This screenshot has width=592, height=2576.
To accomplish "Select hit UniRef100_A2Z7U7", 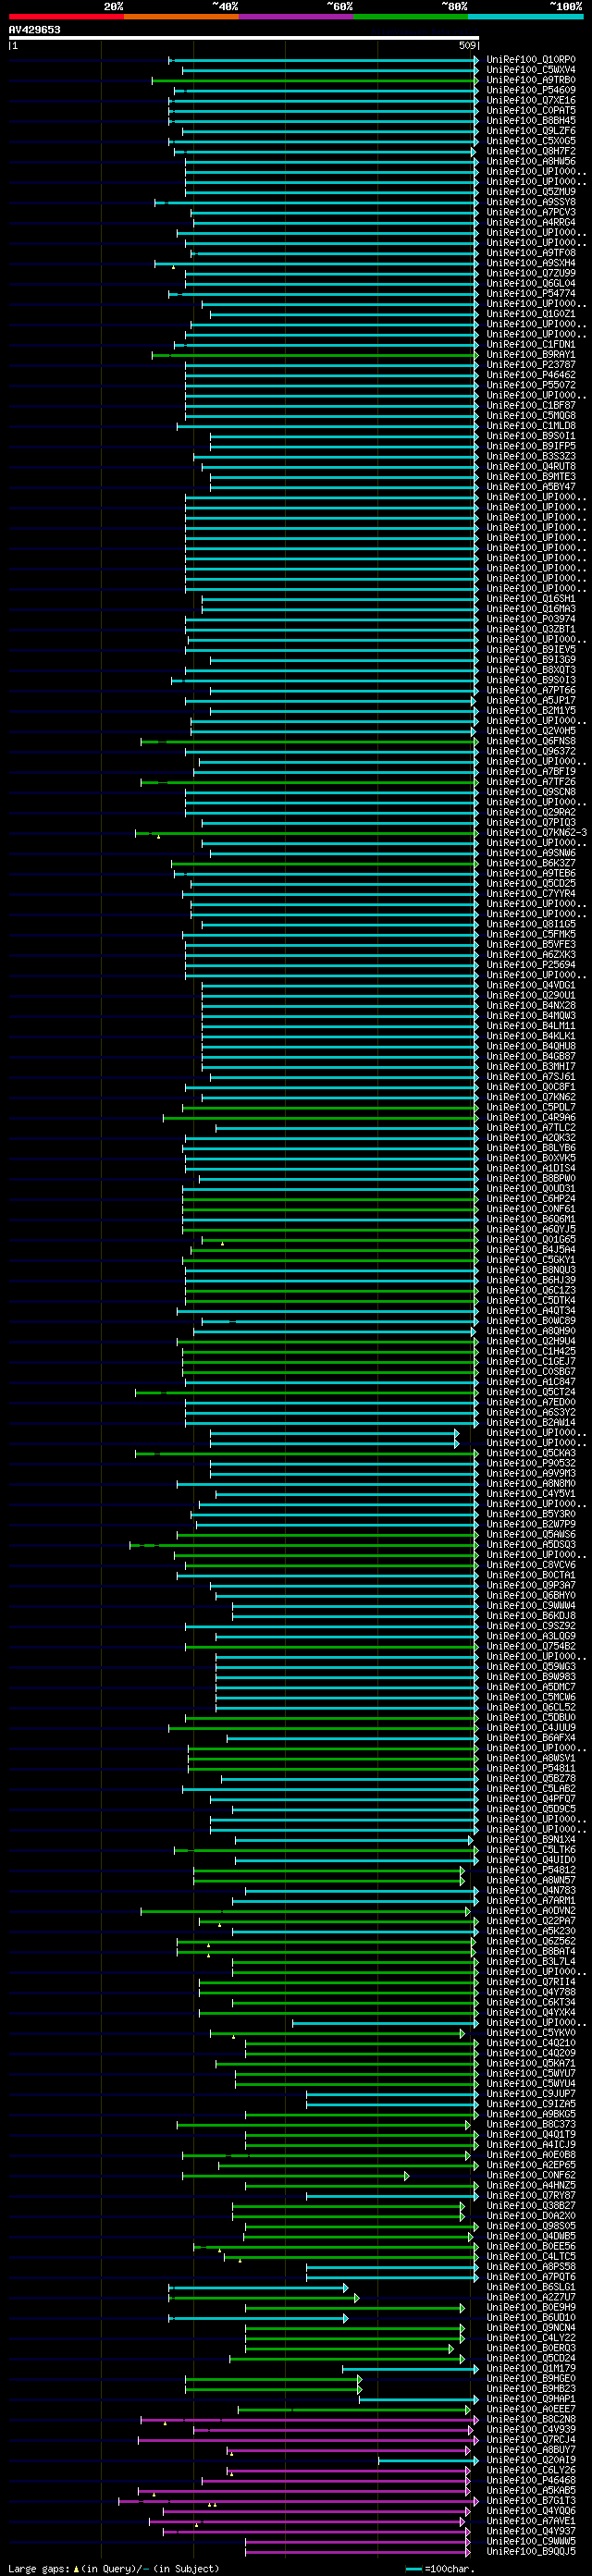I will click(531, 2297).
